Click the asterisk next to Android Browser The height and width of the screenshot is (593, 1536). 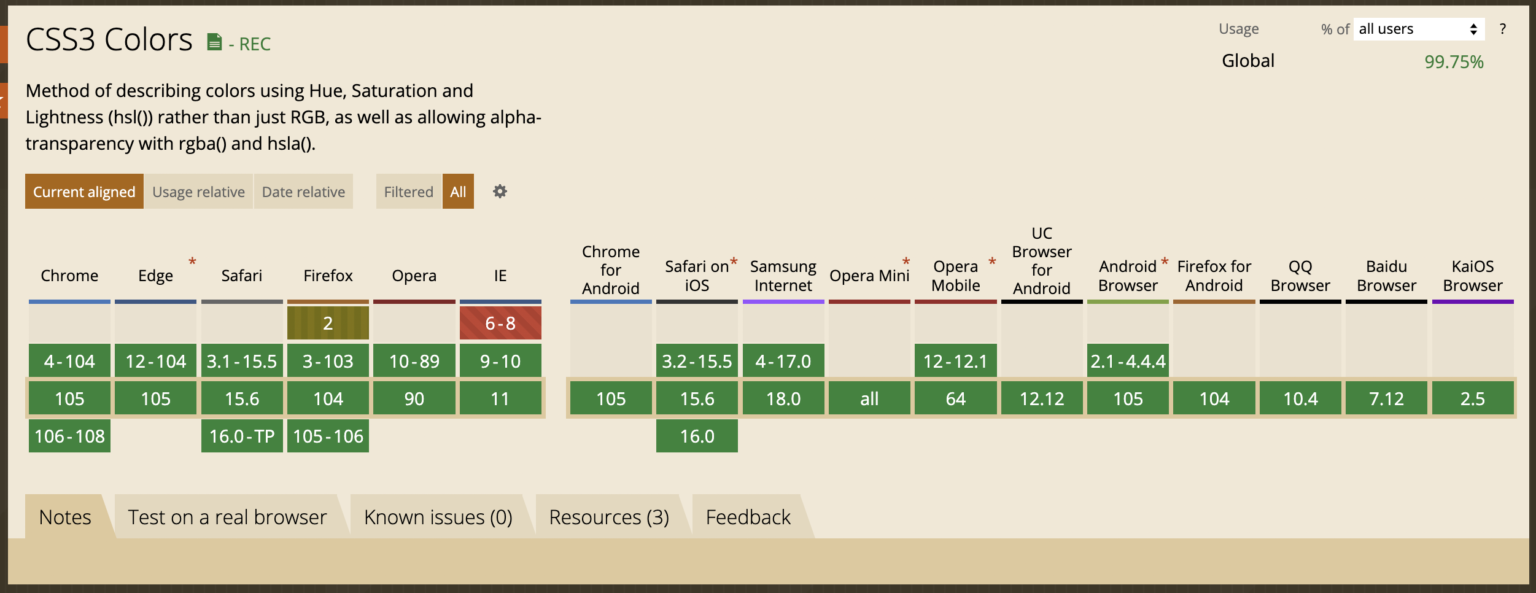coord(1163,258)
